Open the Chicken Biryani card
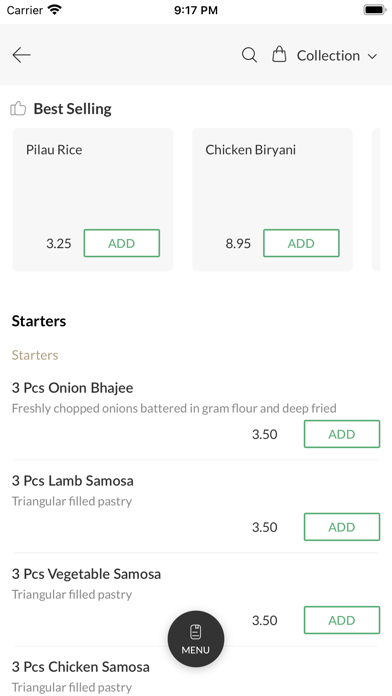Image resolution: width=392 pixels, height=696 pixels. click(272, 200)
